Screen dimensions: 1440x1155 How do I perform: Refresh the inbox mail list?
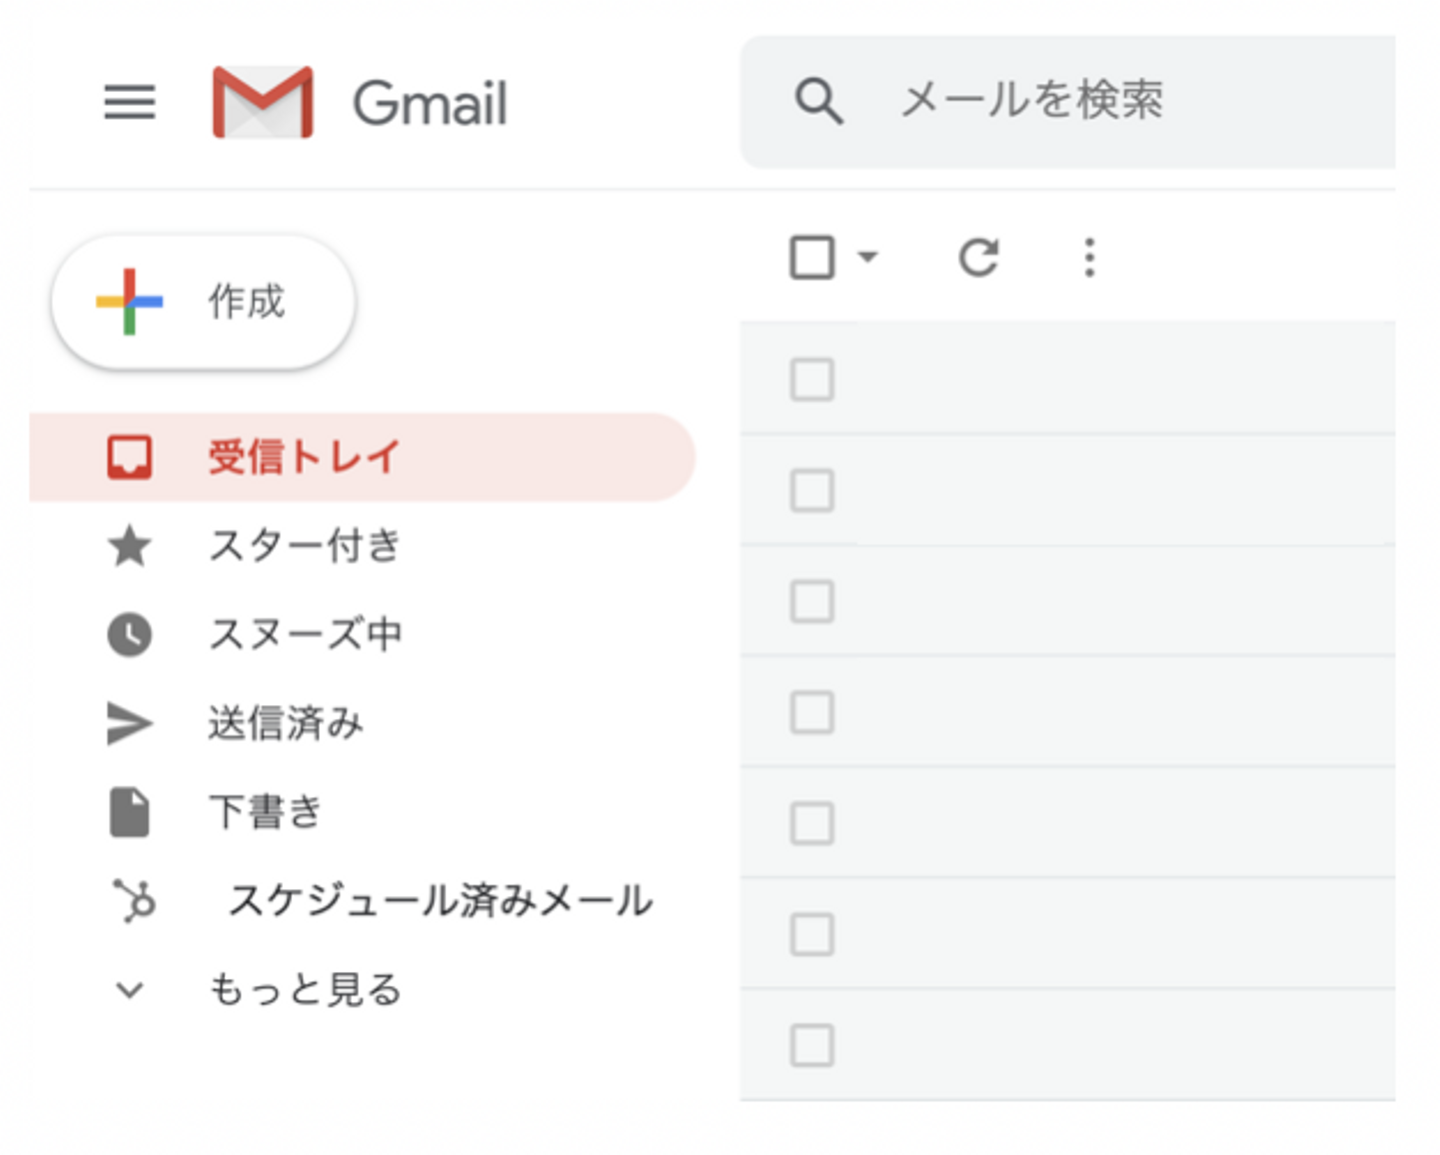[x=978, y=258]
